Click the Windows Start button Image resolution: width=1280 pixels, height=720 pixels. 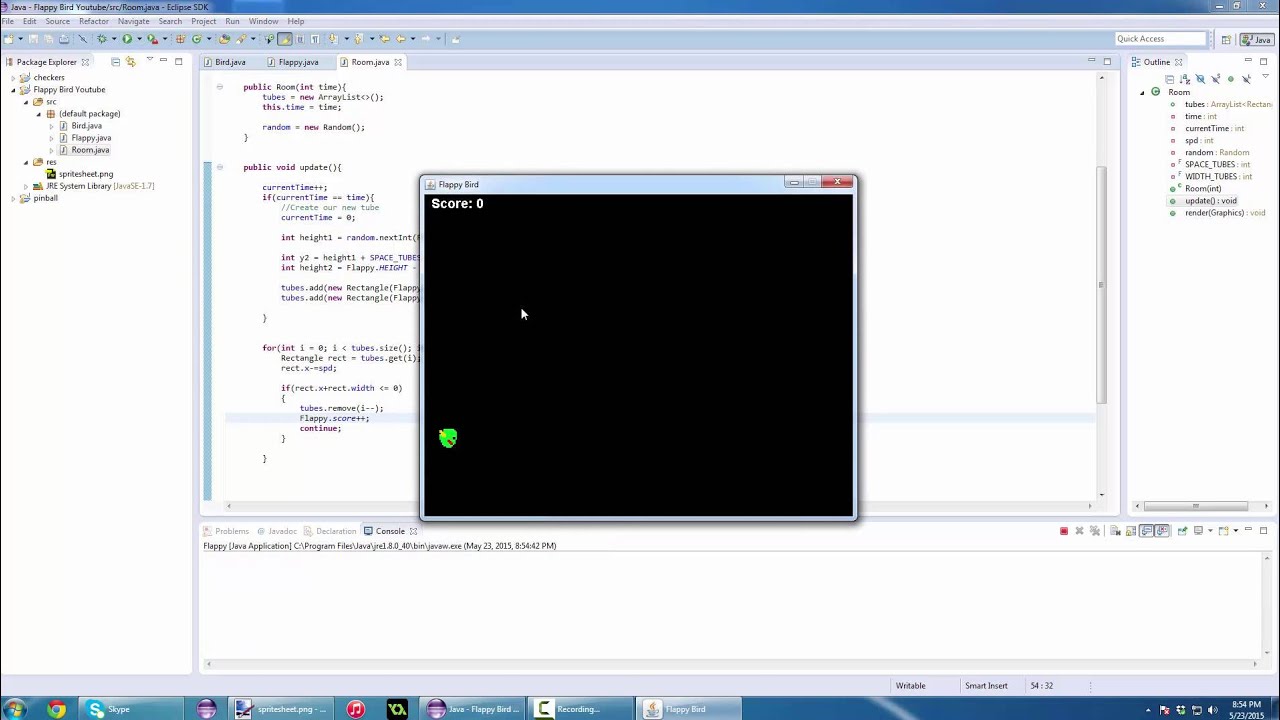tap(15, 709)
